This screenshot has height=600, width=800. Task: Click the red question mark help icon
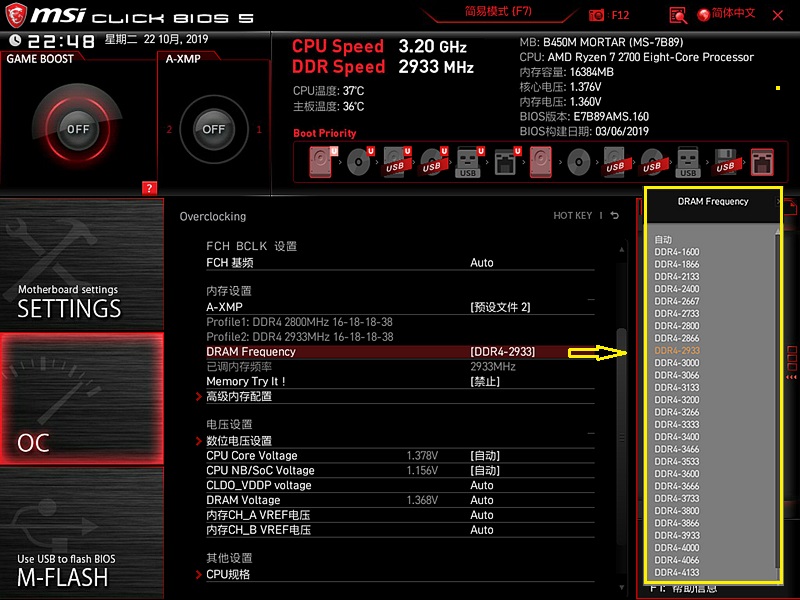(149, 188)
